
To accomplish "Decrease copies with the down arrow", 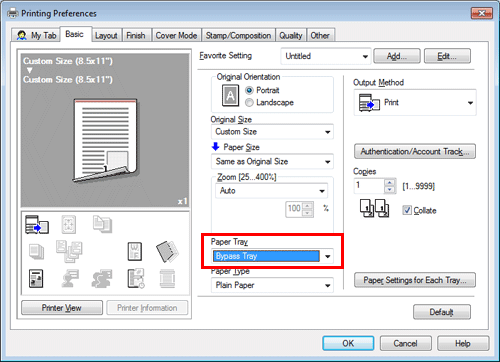I will coord(389,190).
